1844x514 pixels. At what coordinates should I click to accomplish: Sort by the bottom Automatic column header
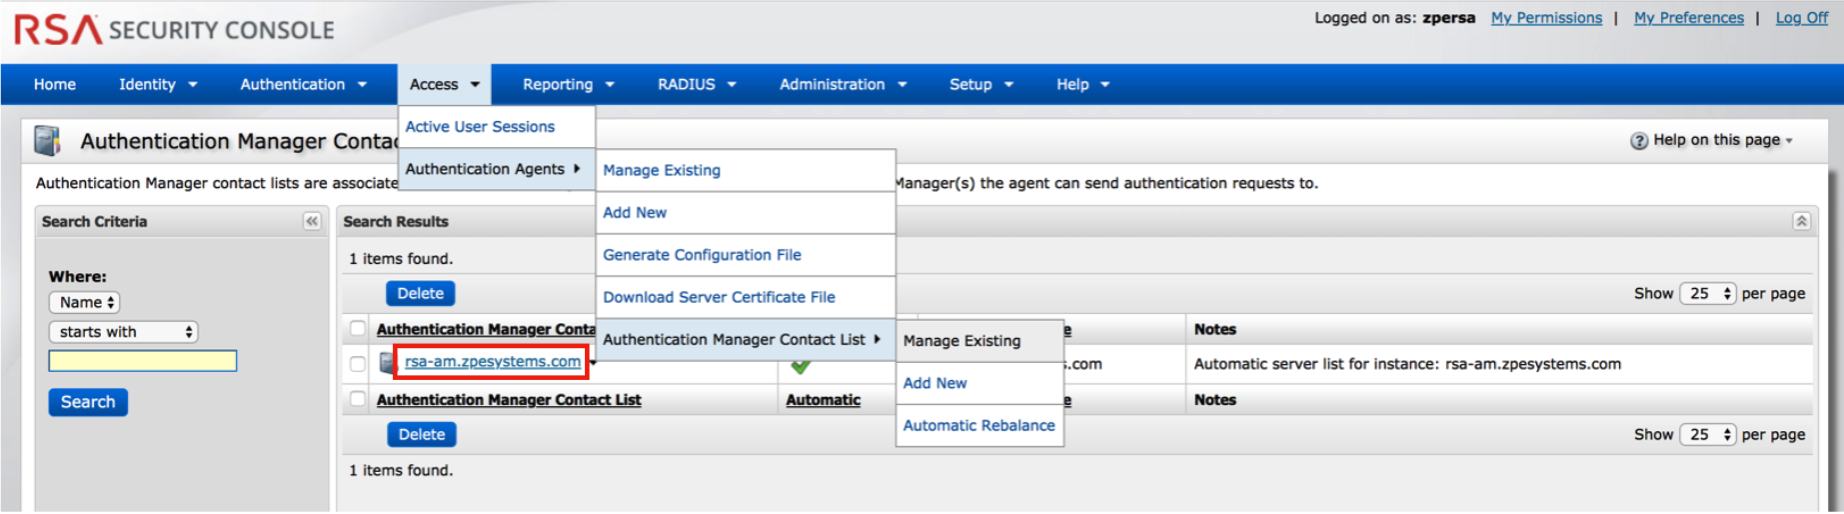click(823, 399)
